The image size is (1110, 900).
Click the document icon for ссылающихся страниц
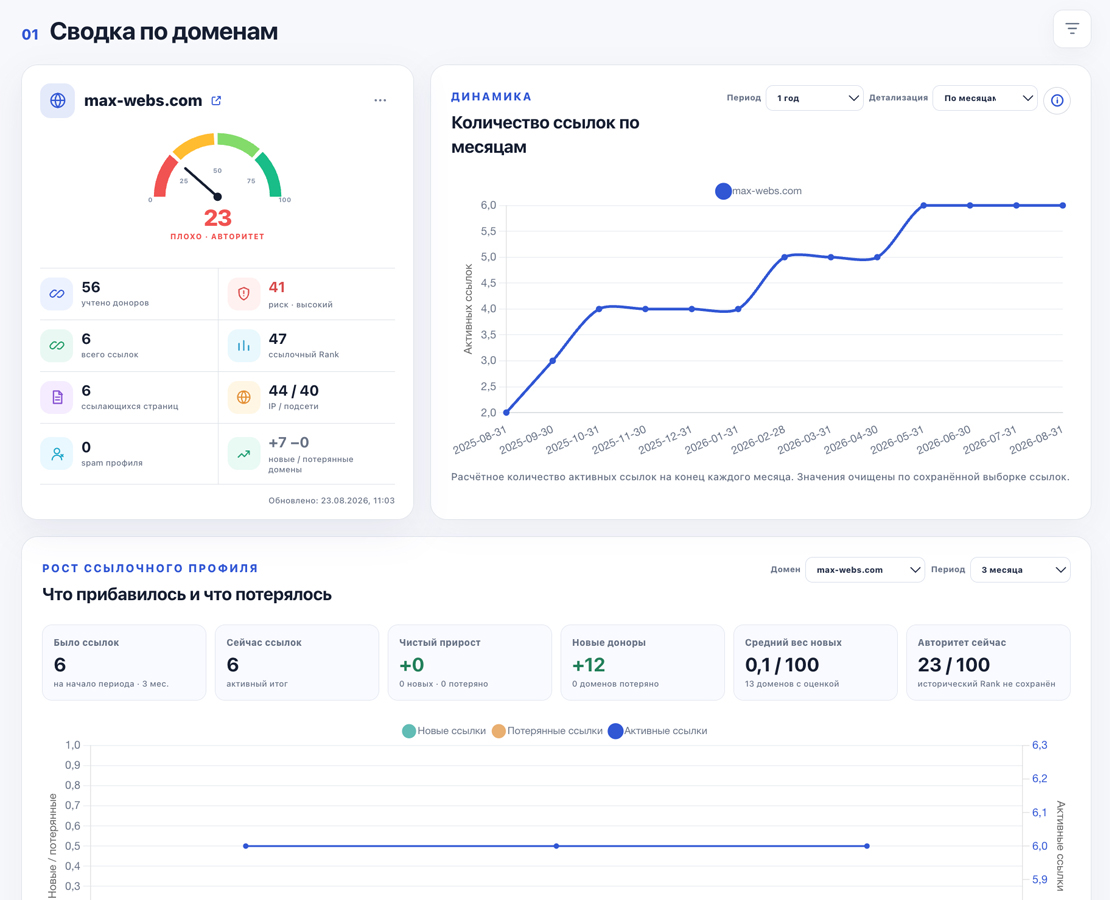(57, 397)
